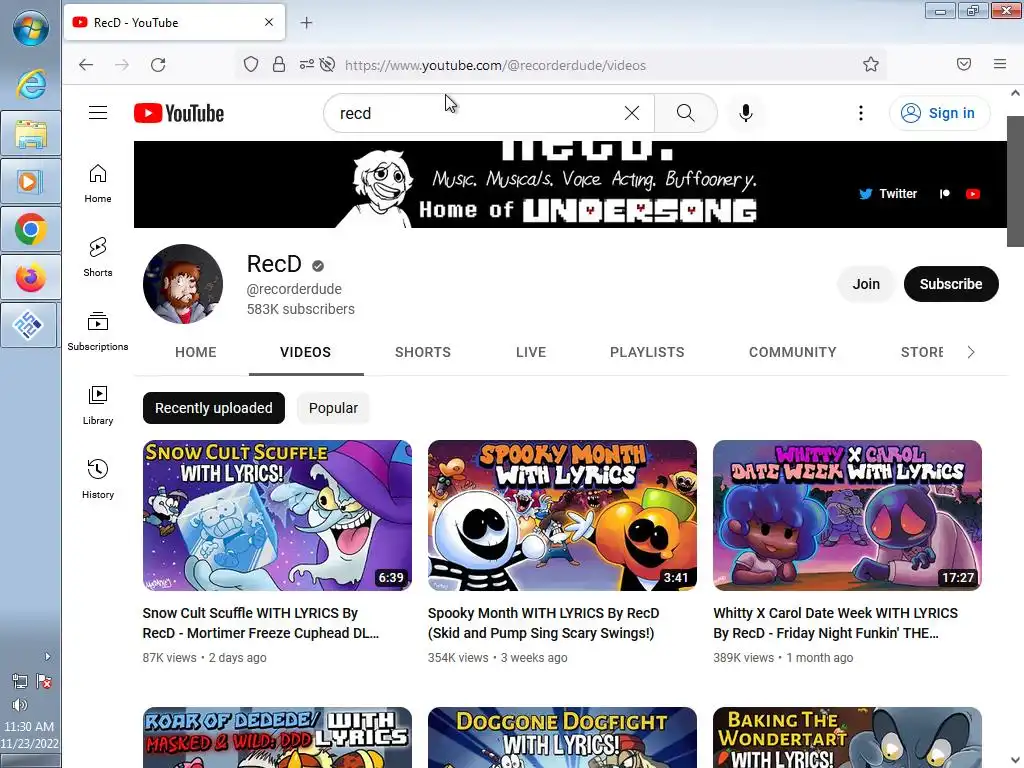This screenshot has height=768, width=1024.
Task: Switch to the LIVE channel tab
Action: 531,352
